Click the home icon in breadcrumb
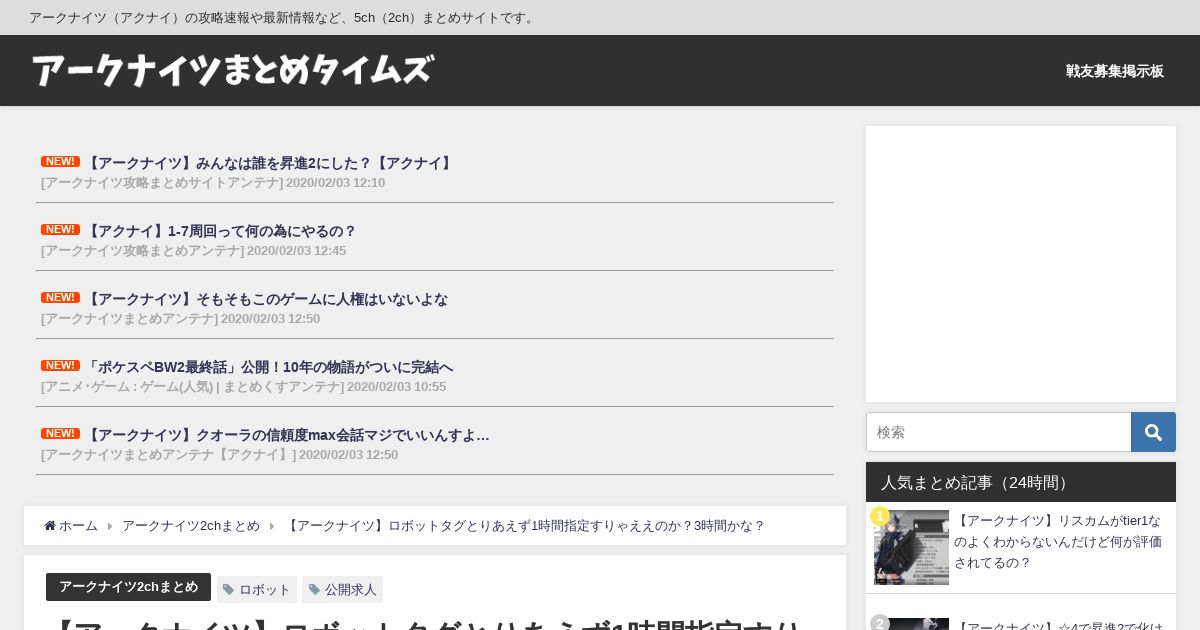The image size is (1200, 630). pos(50,526)
